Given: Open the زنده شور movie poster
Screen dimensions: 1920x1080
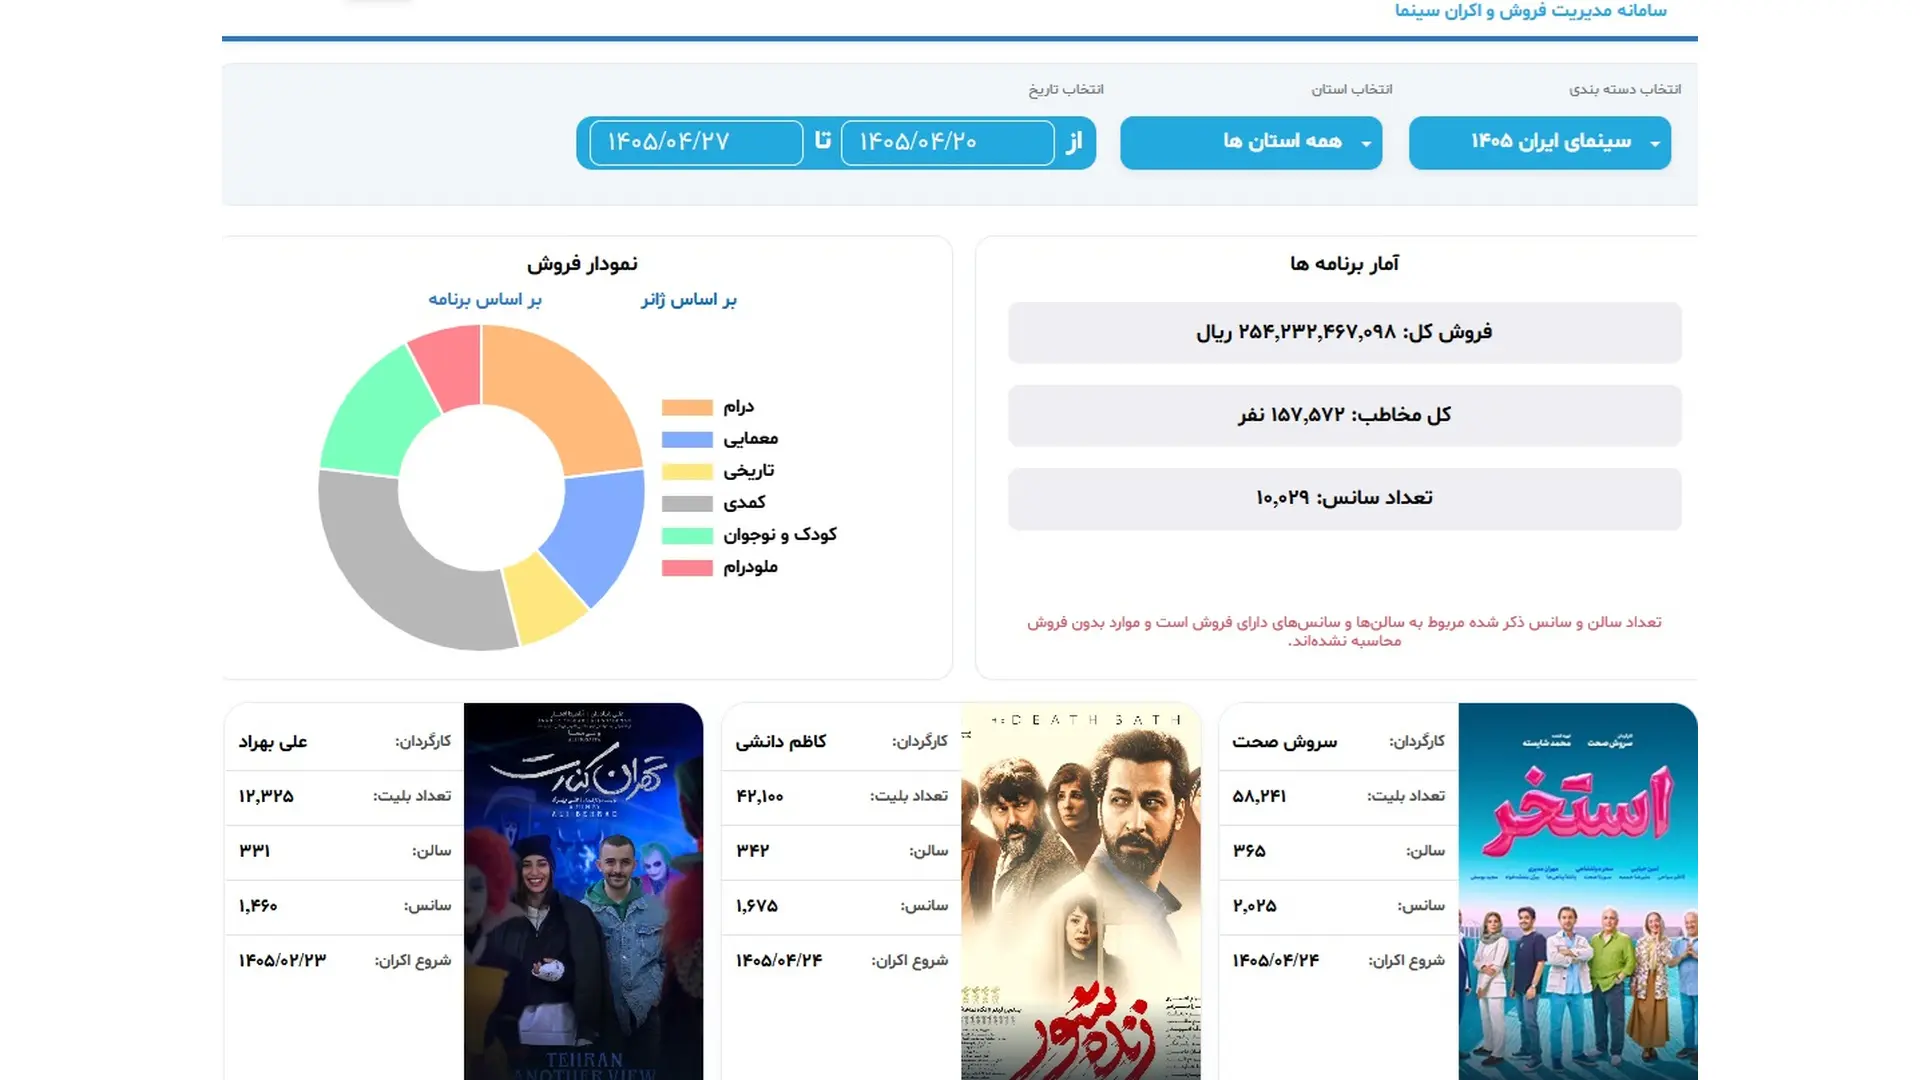Looking at the screenshot, I should pyautogui.click(x=1080, y=891).
